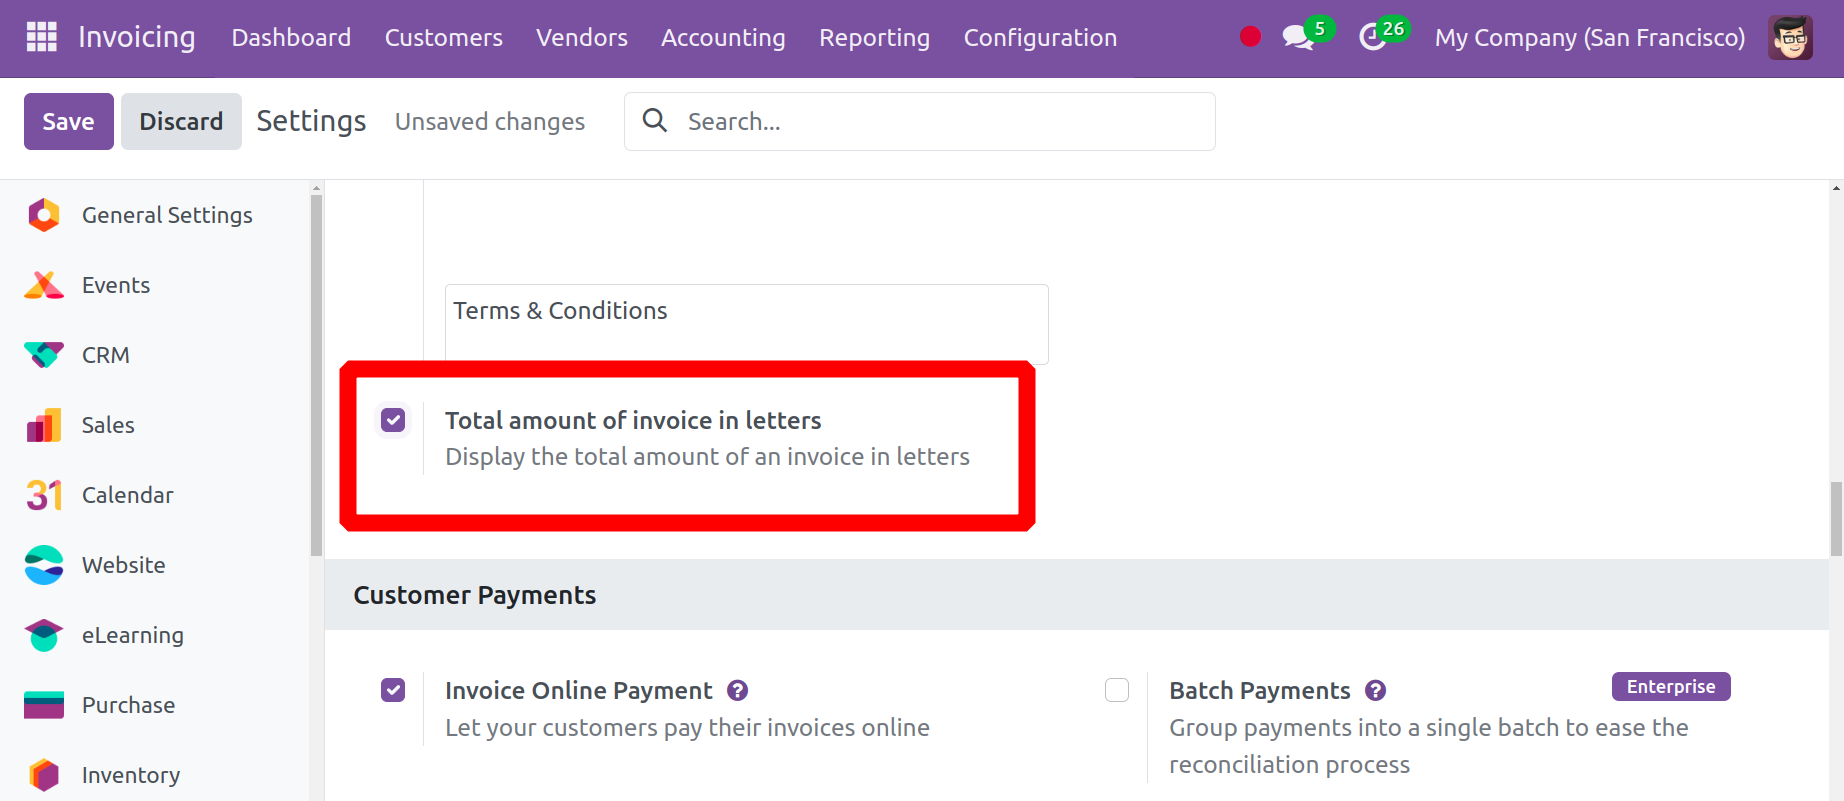The height and width of the screenshot is (801, 1844).
Task: Click the red recording indicator dot
Action: [1250, 37]
